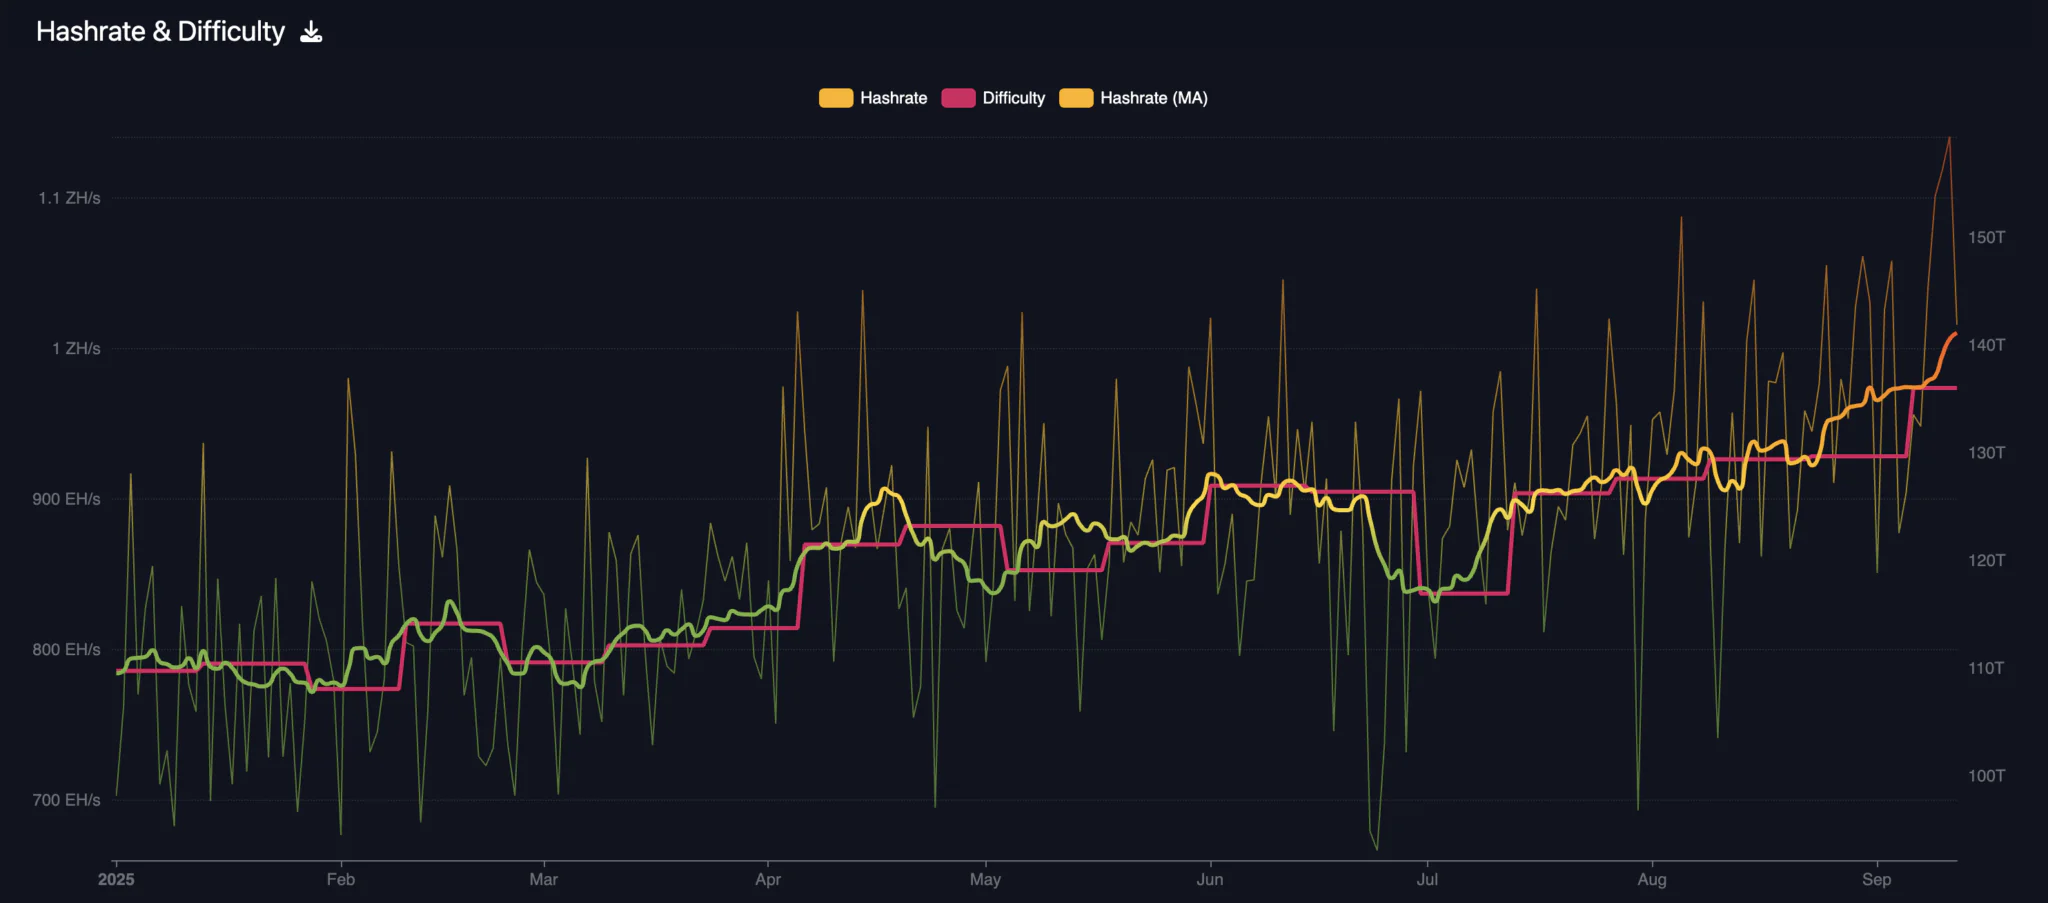Click the 2025 label on the x-axis
2048x903 pixels.
coord(116,879)
